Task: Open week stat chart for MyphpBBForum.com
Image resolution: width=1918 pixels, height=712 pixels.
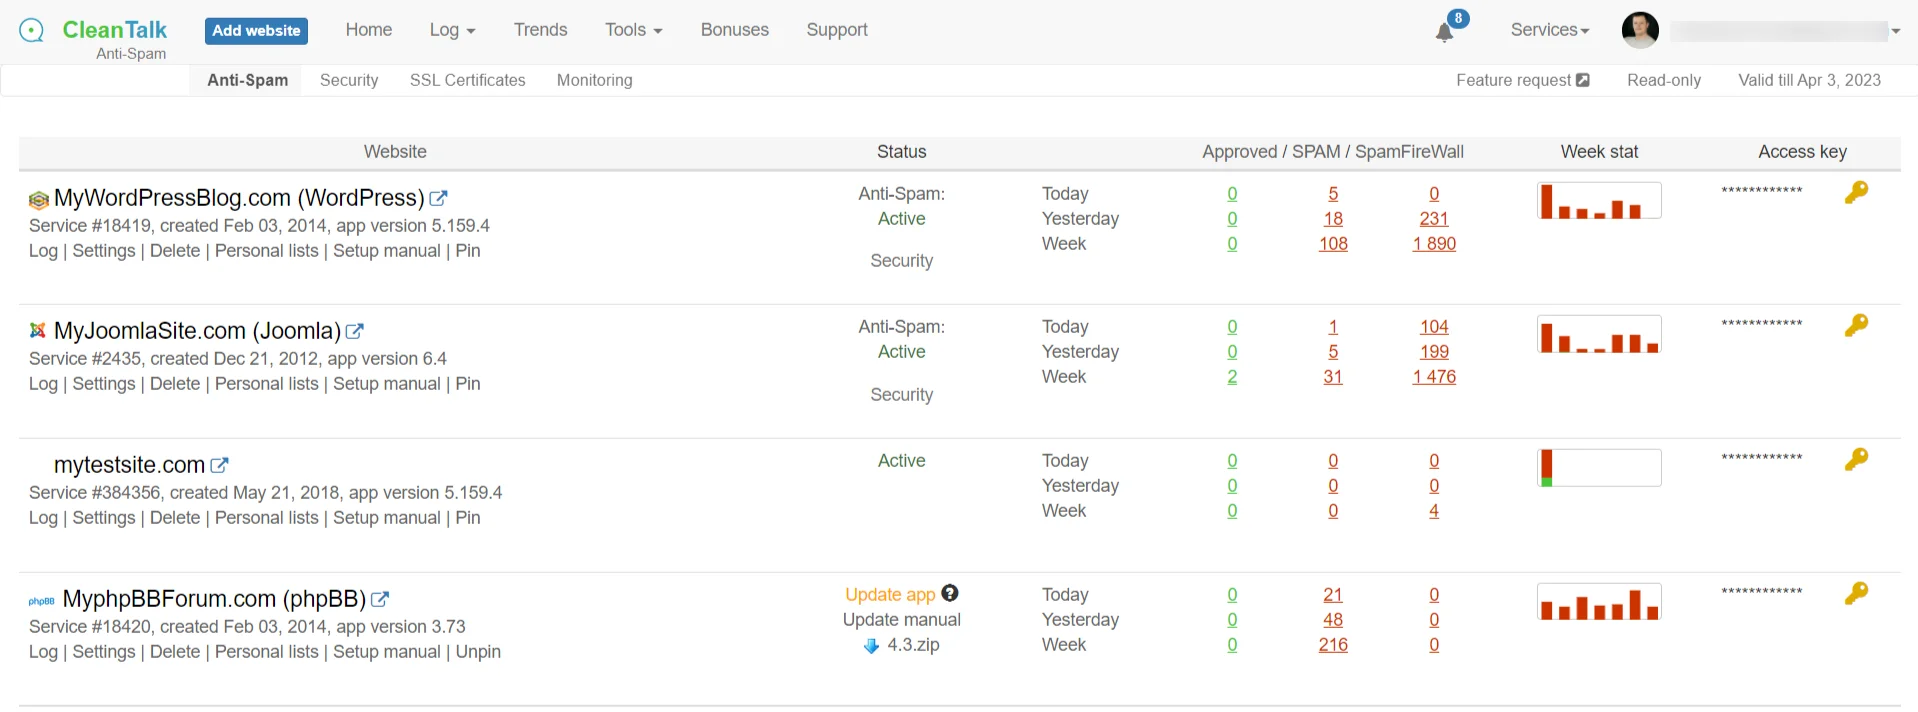Action: point(1598,603)
